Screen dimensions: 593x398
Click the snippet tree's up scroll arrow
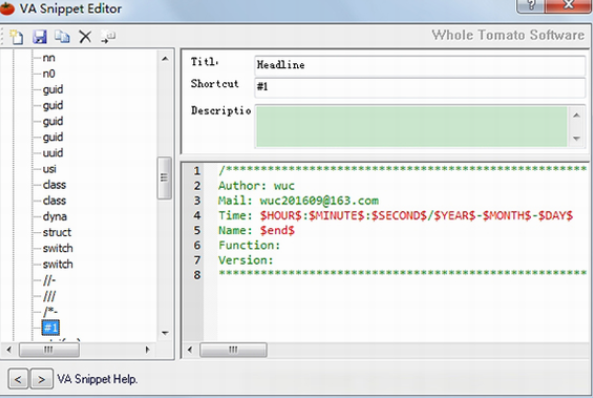165,59
